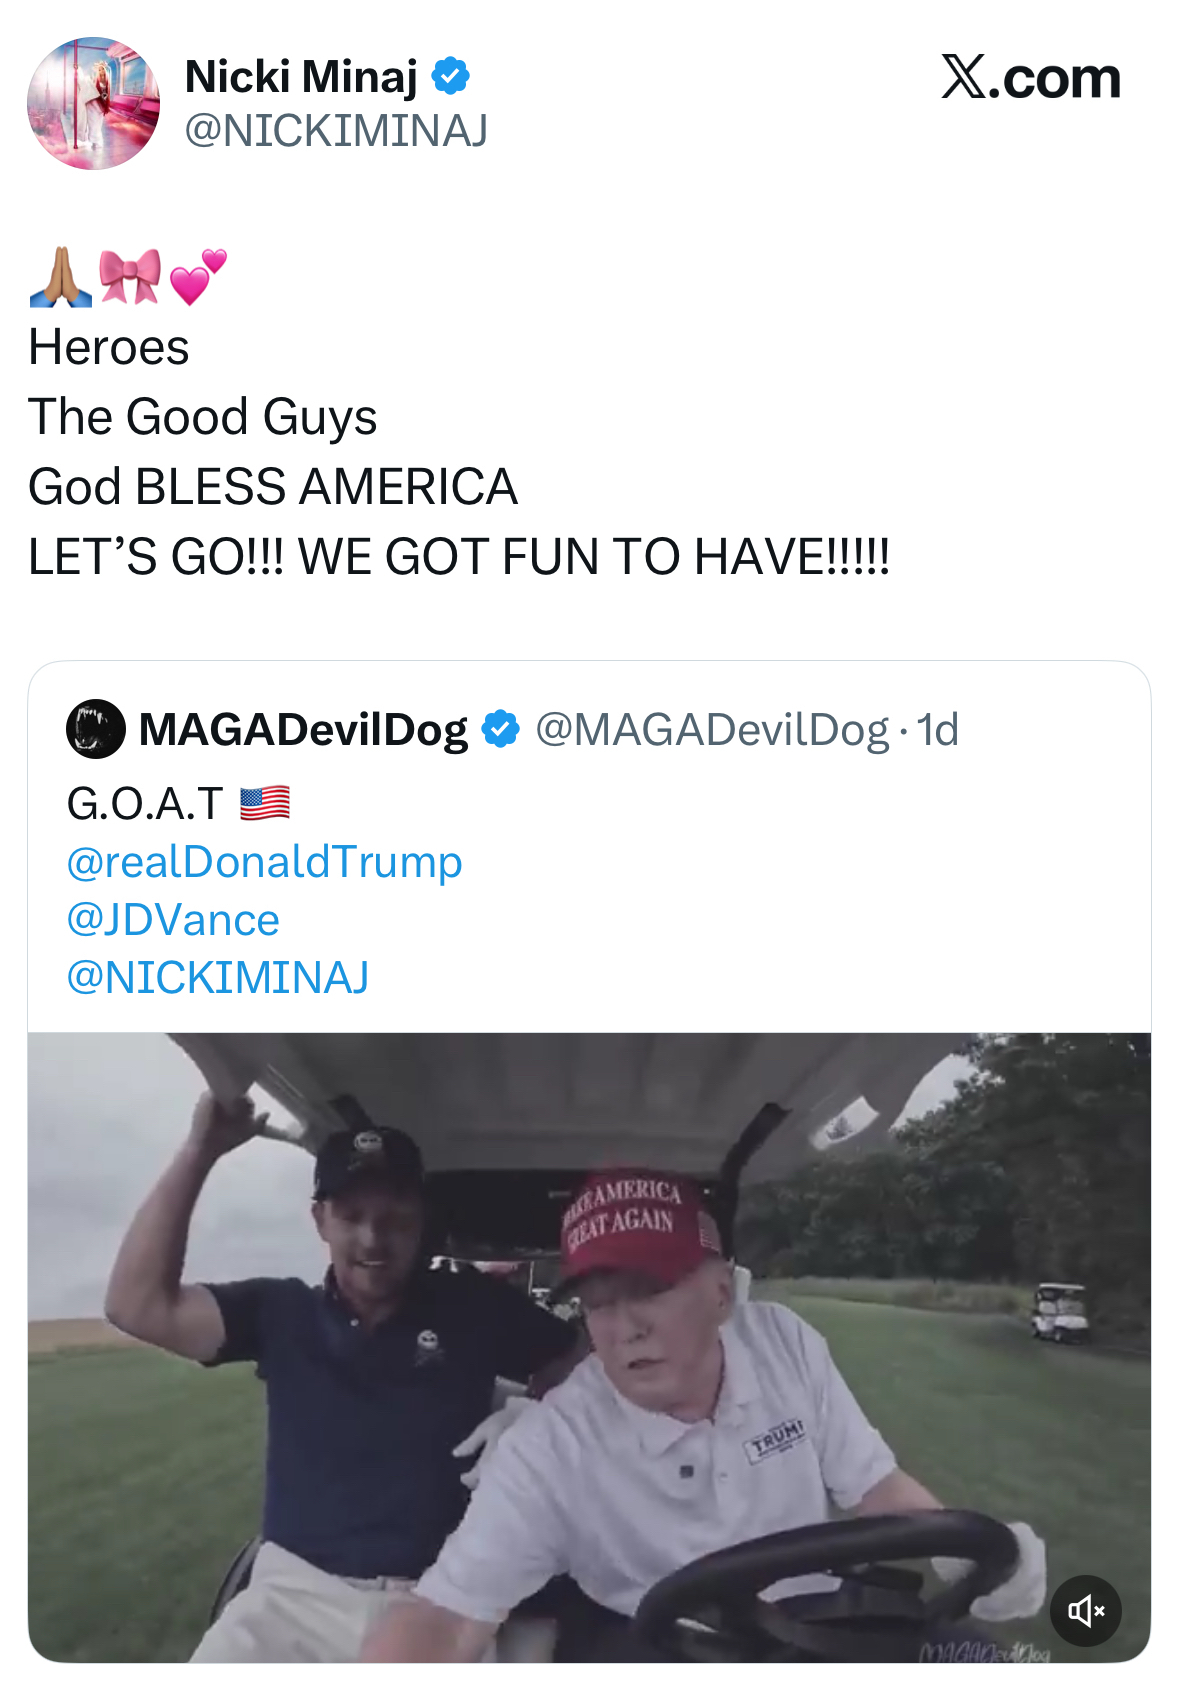Play the golf cart video thumbnail
This screenshot has height=1700, width=1179.
pos(589,1346)
